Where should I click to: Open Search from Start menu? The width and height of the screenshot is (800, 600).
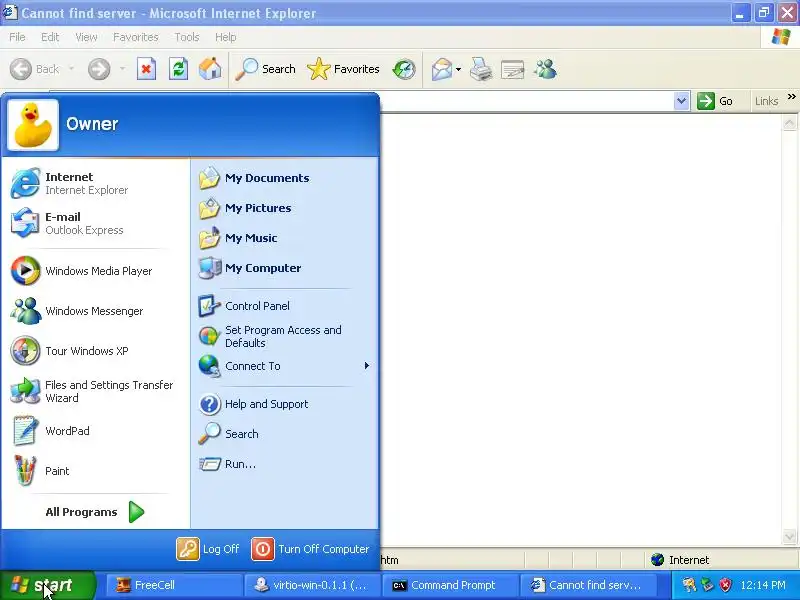285,434
